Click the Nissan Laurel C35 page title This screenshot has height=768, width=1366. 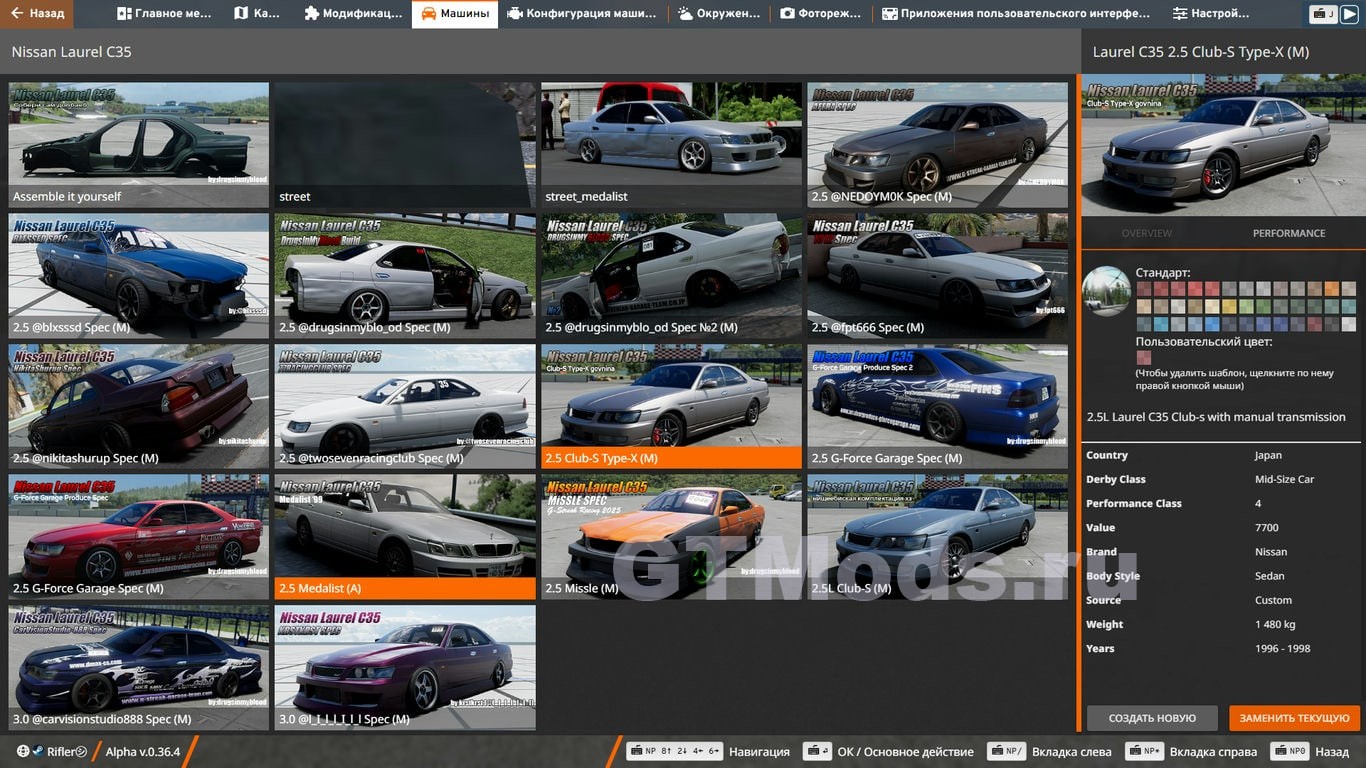tap(71, 51)
